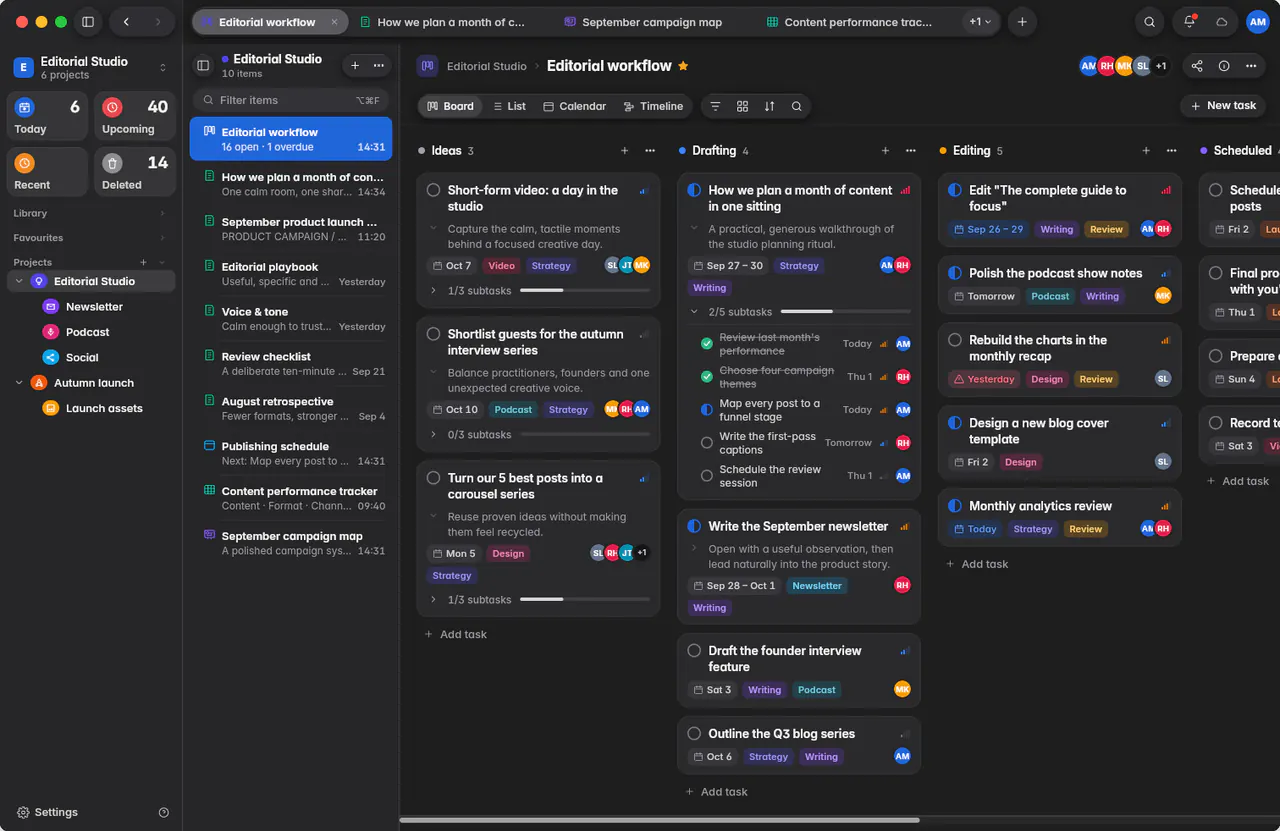
Task: Click the horizontal scrollbar under the board
Action: point(660,821)
